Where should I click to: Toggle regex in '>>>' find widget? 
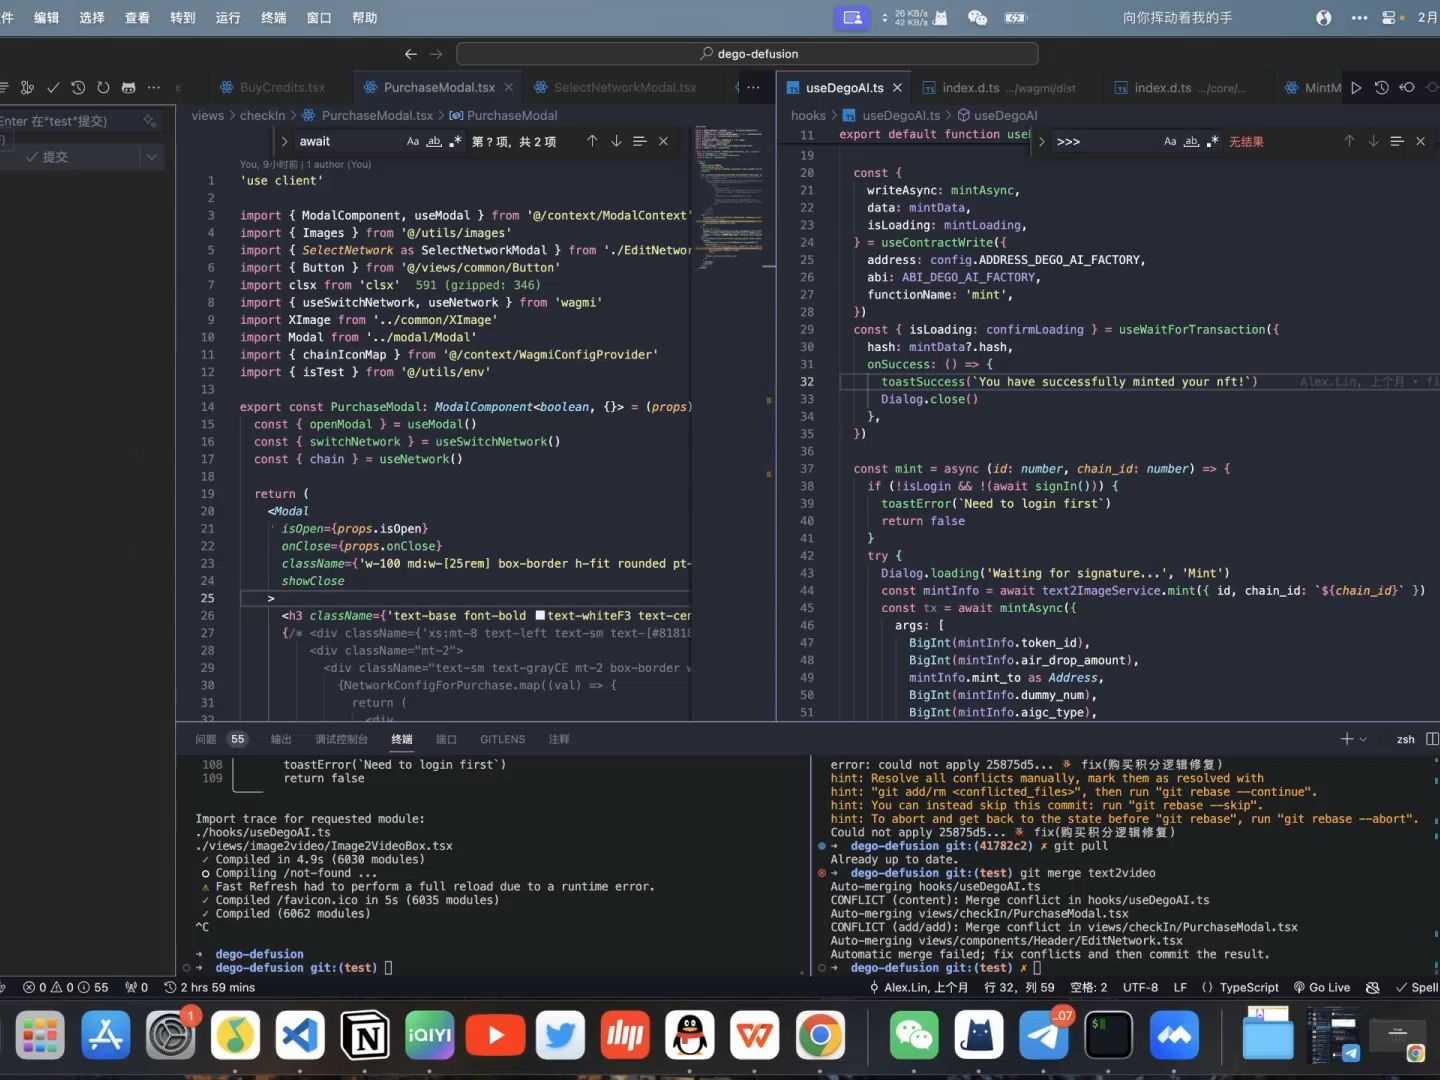pyautogui.click(x=1212, y=141)
